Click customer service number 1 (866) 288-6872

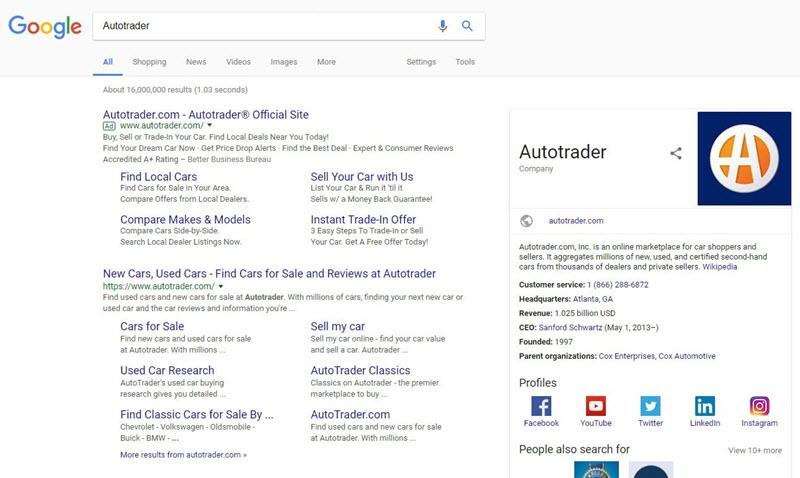618,285
